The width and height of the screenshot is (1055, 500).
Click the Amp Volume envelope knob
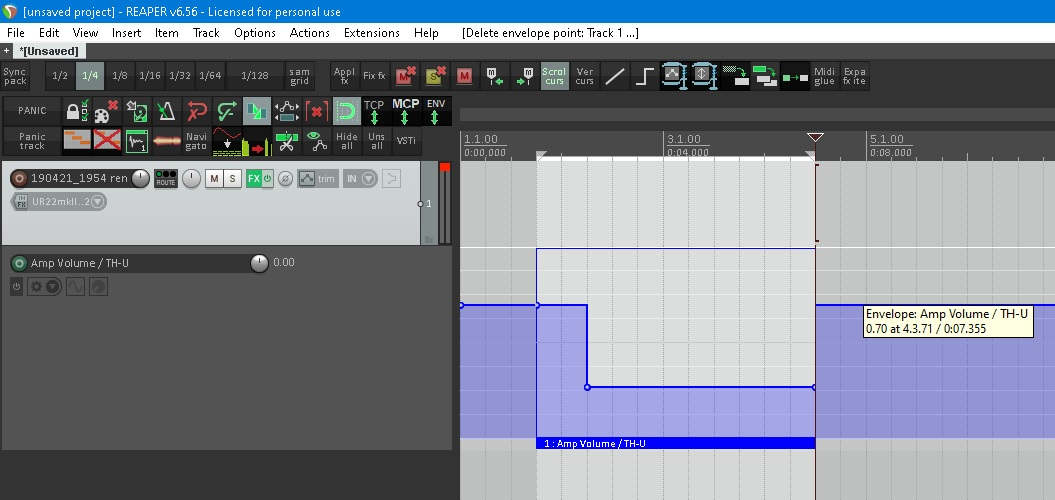click(259, 263)
